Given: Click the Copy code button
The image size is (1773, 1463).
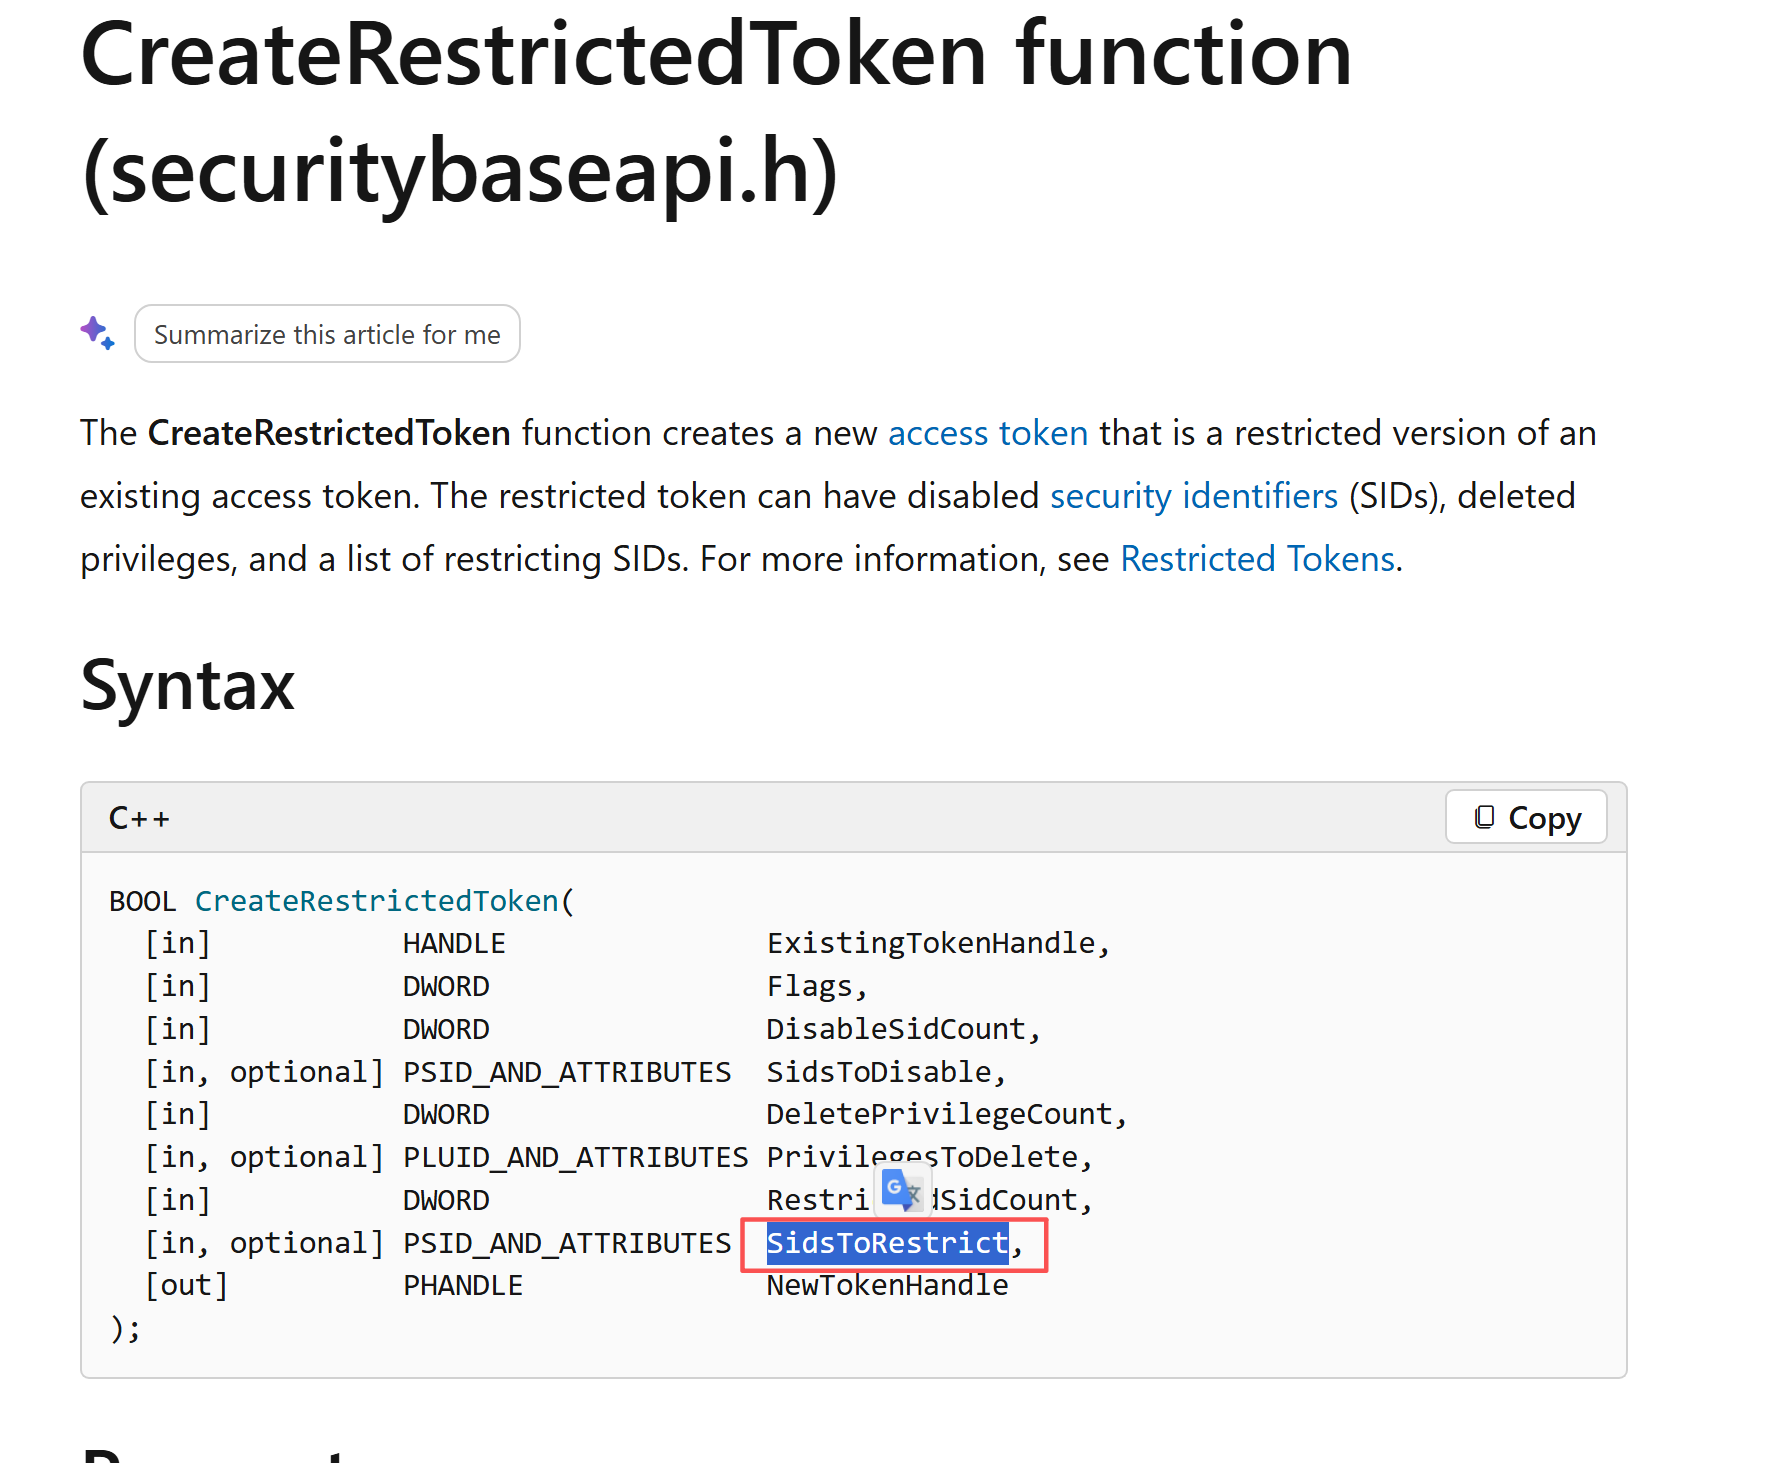Looking at the screenshot, I should point(1526,817).
